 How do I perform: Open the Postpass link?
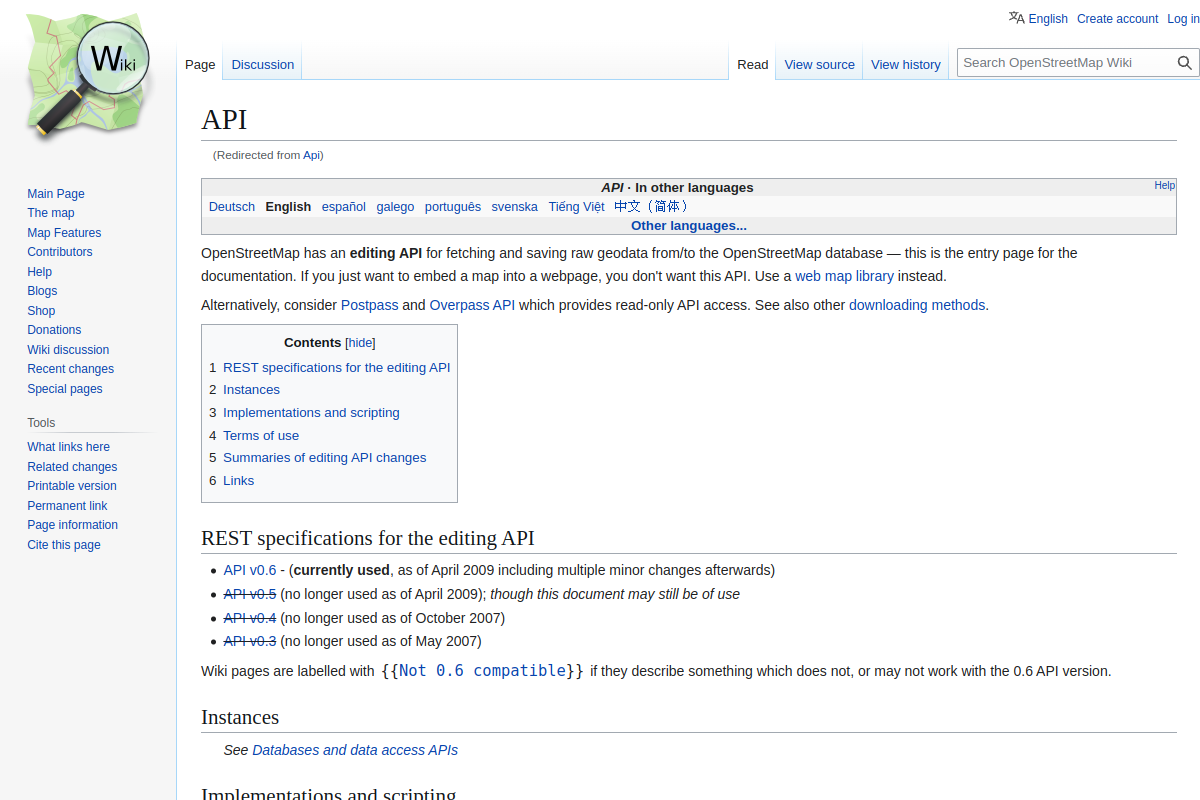pyautogui.click(x=369, y=305)
